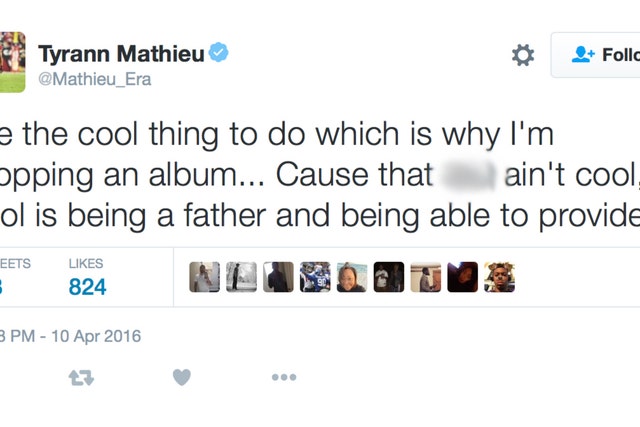Image resolution: width=640 pixels, height=427 pixels.
Task: Open third liker's dark silhouette avatar
Action: pyautogui.click(x=278, y=277)
